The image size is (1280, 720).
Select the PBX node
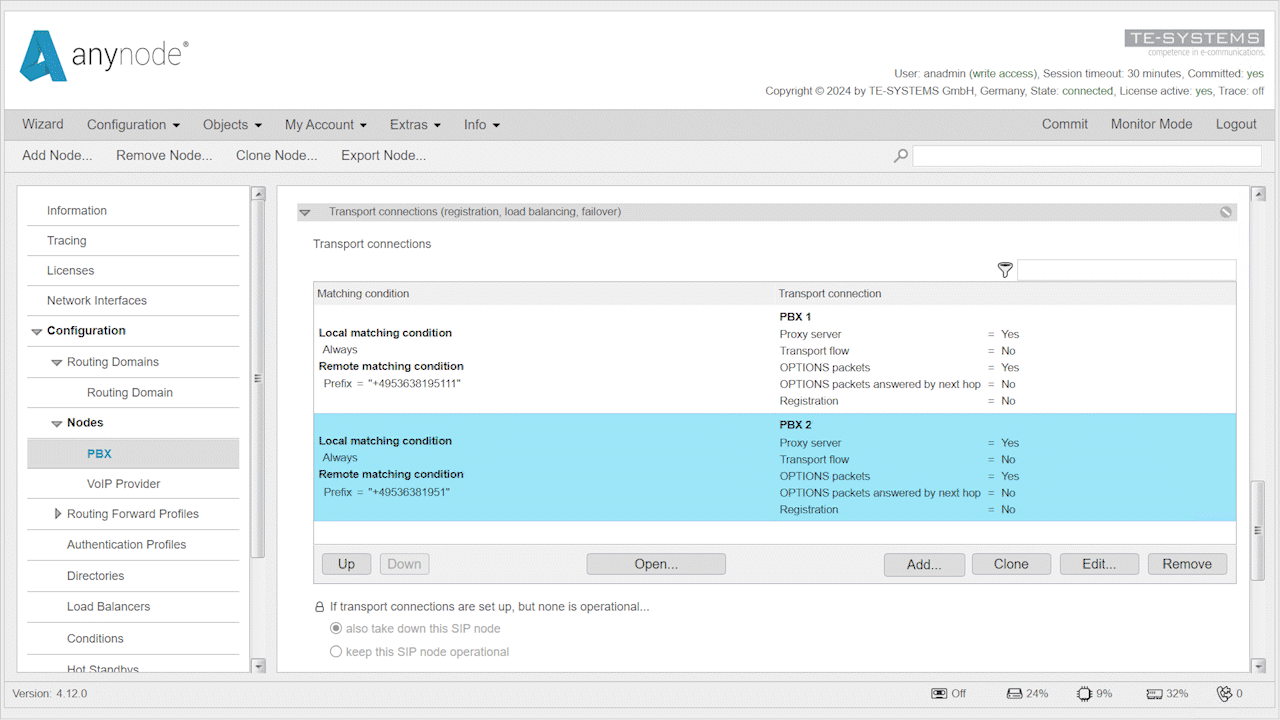[x=133, y=454]
